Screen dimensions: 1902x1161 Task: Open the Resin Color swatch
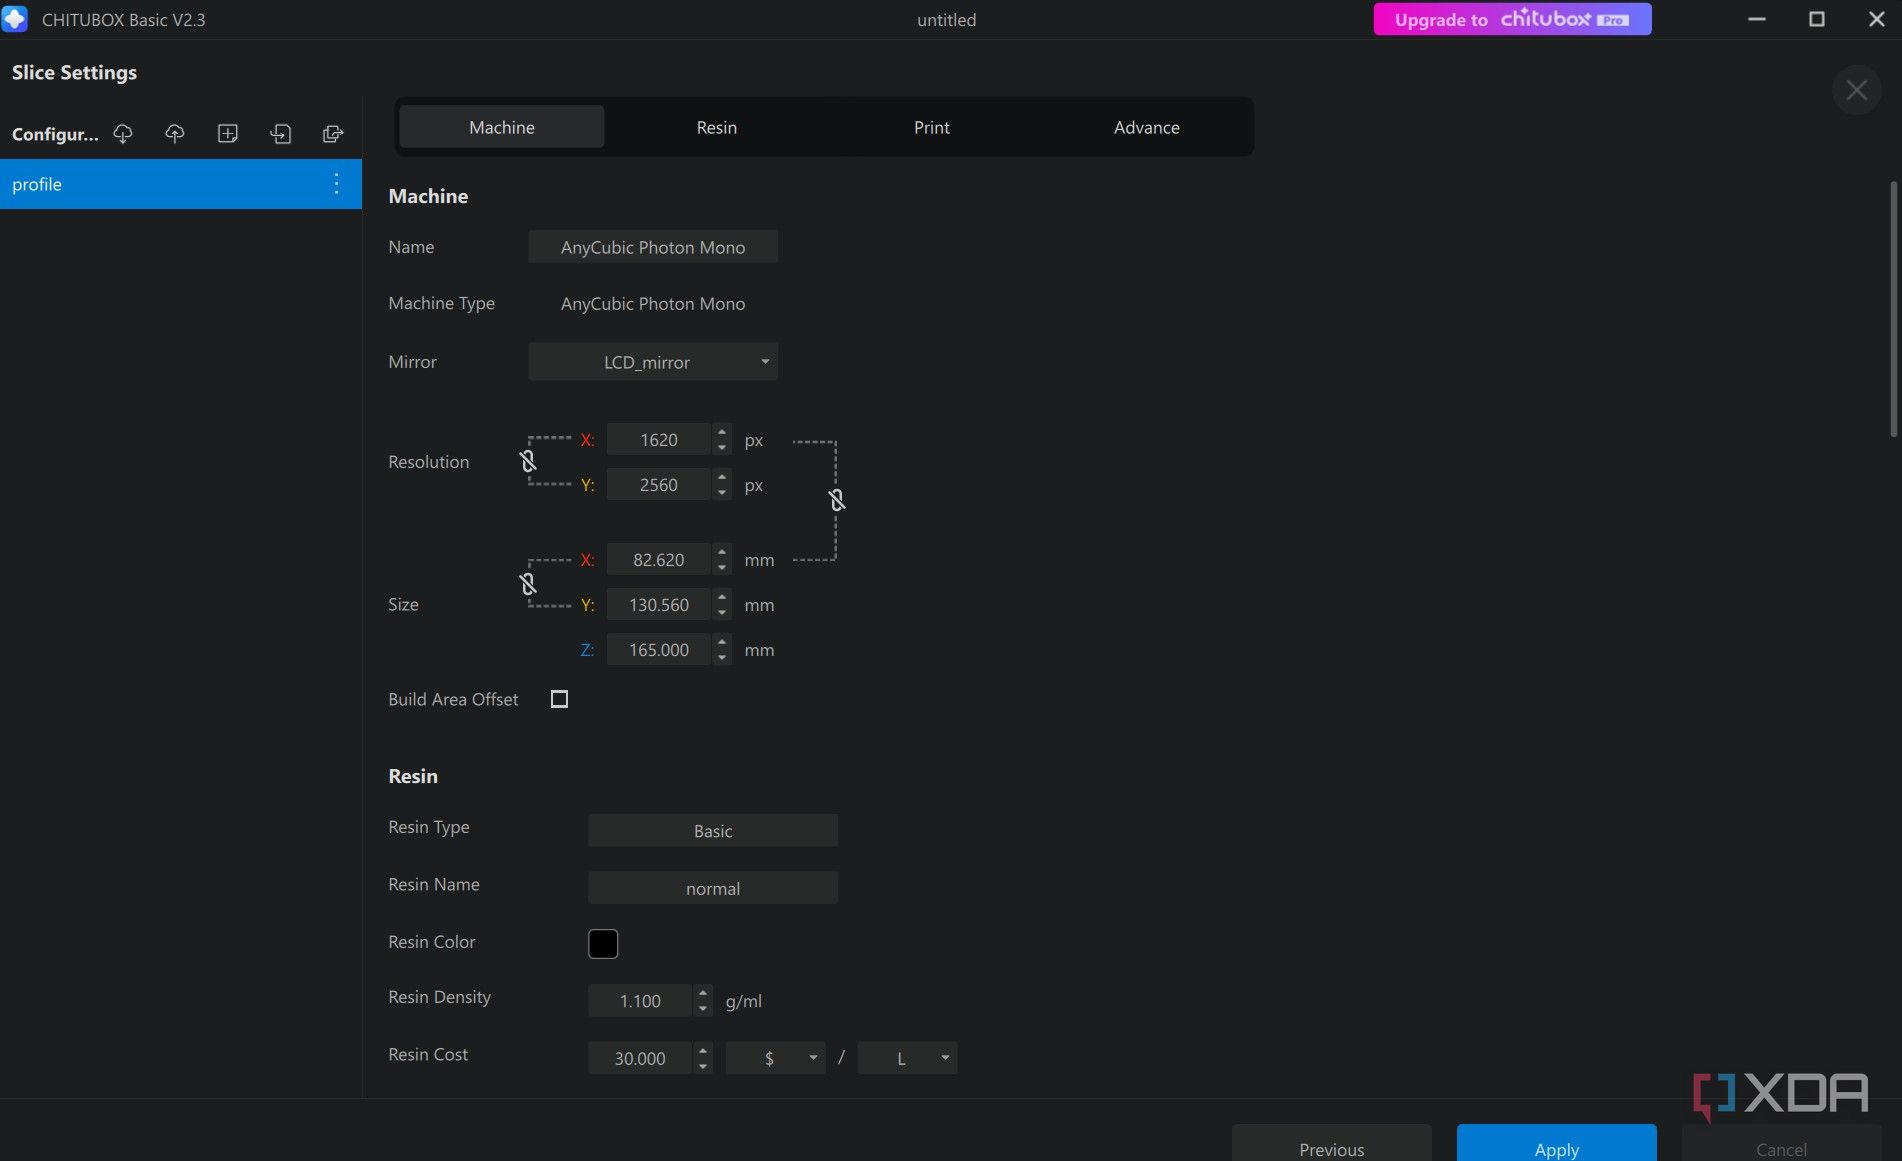pos(603,944)
